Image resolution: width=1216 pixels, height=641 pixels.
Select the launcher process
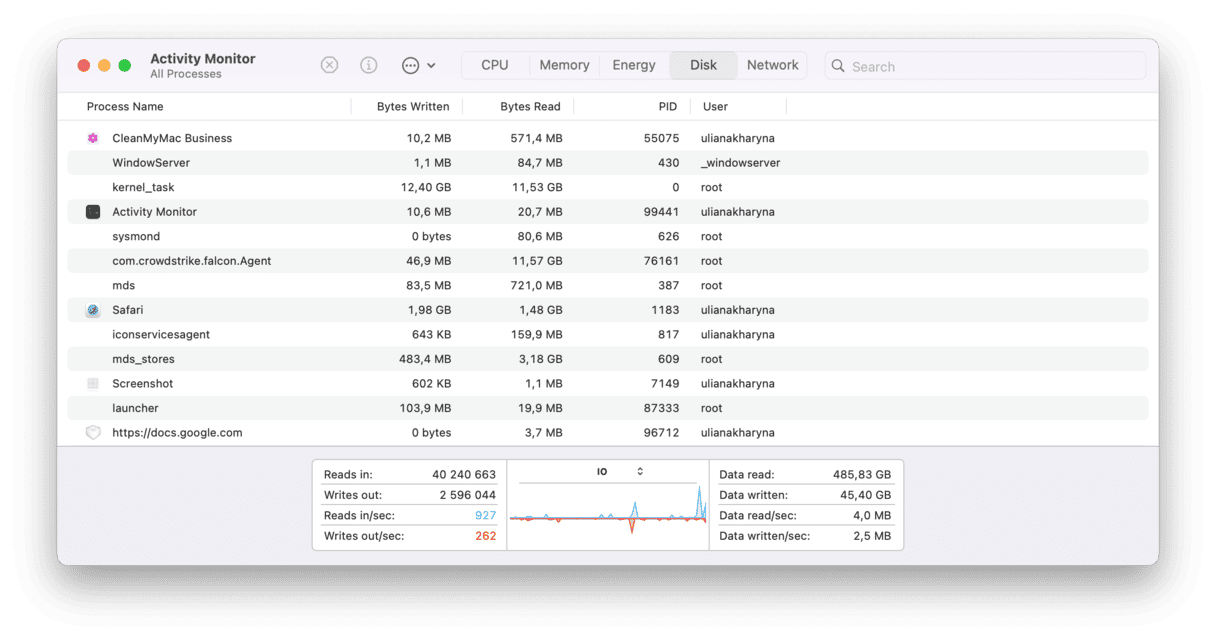(x=135, y=408)
